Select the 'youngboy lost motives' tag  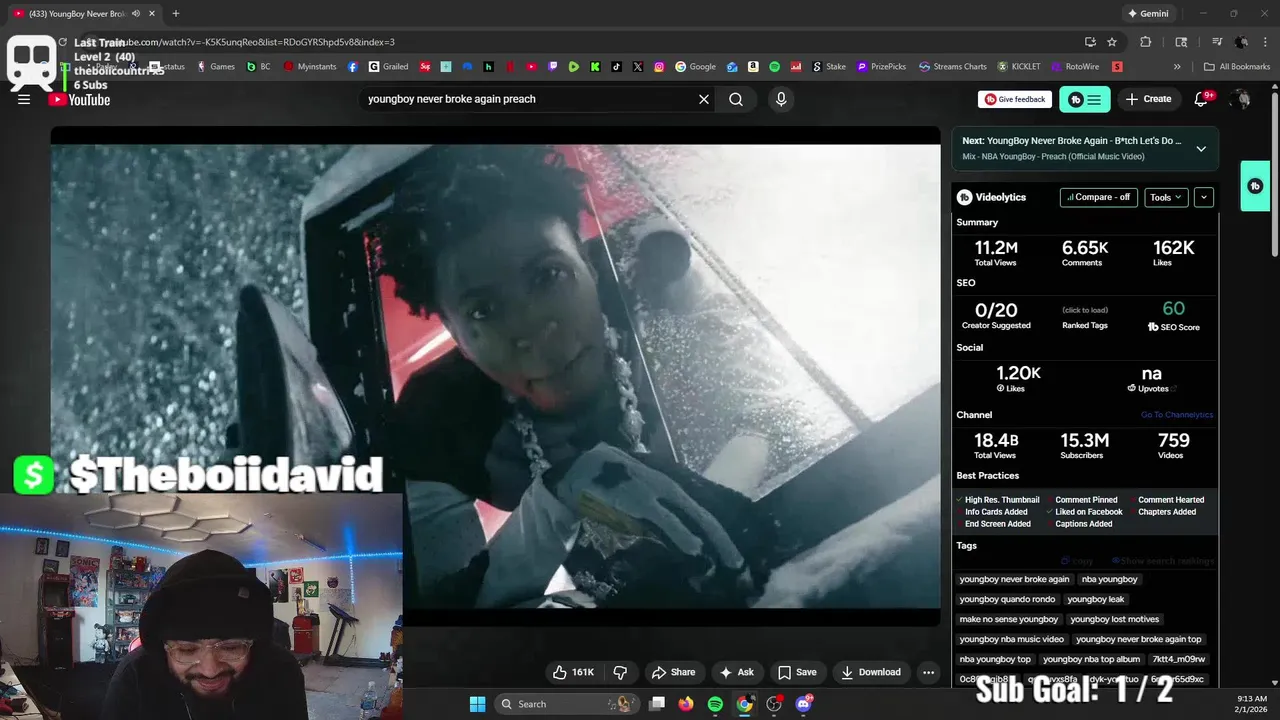(1114, 619)
